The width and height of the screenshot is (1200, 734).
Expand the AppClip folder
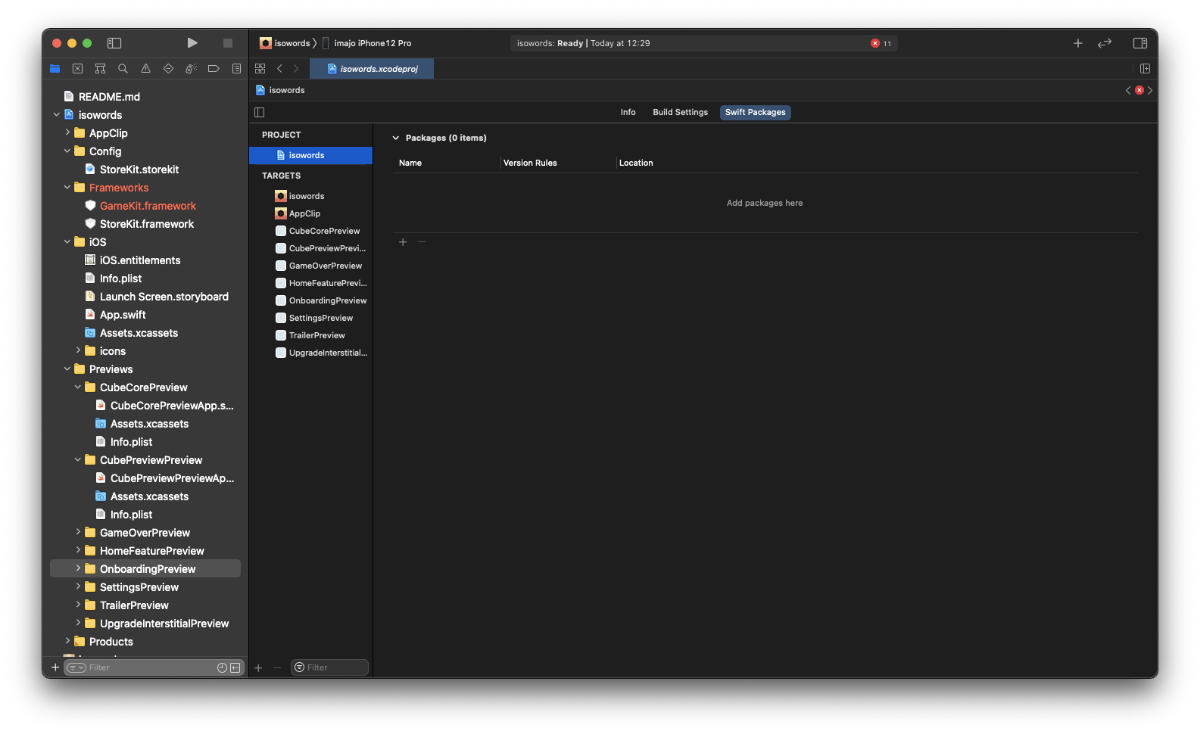(68, 133)
